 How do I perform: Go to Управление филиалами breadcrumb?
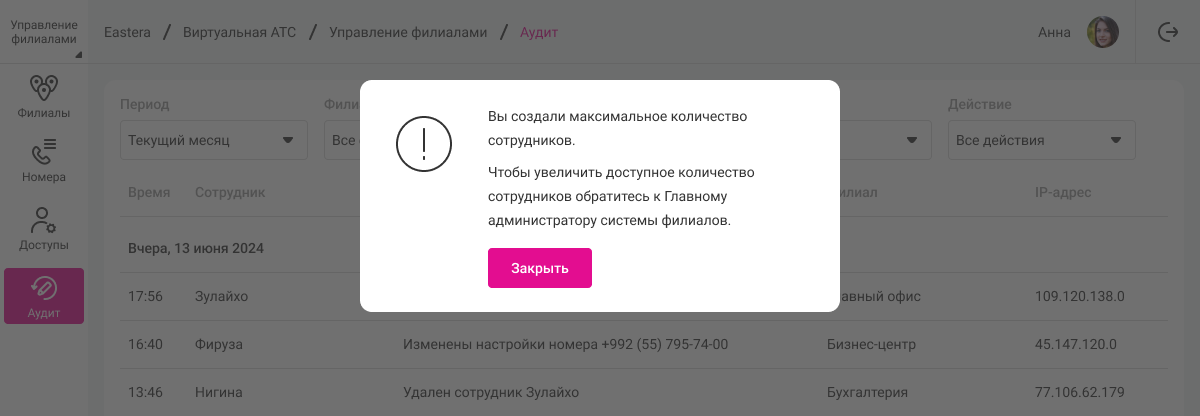click(408, 32)
